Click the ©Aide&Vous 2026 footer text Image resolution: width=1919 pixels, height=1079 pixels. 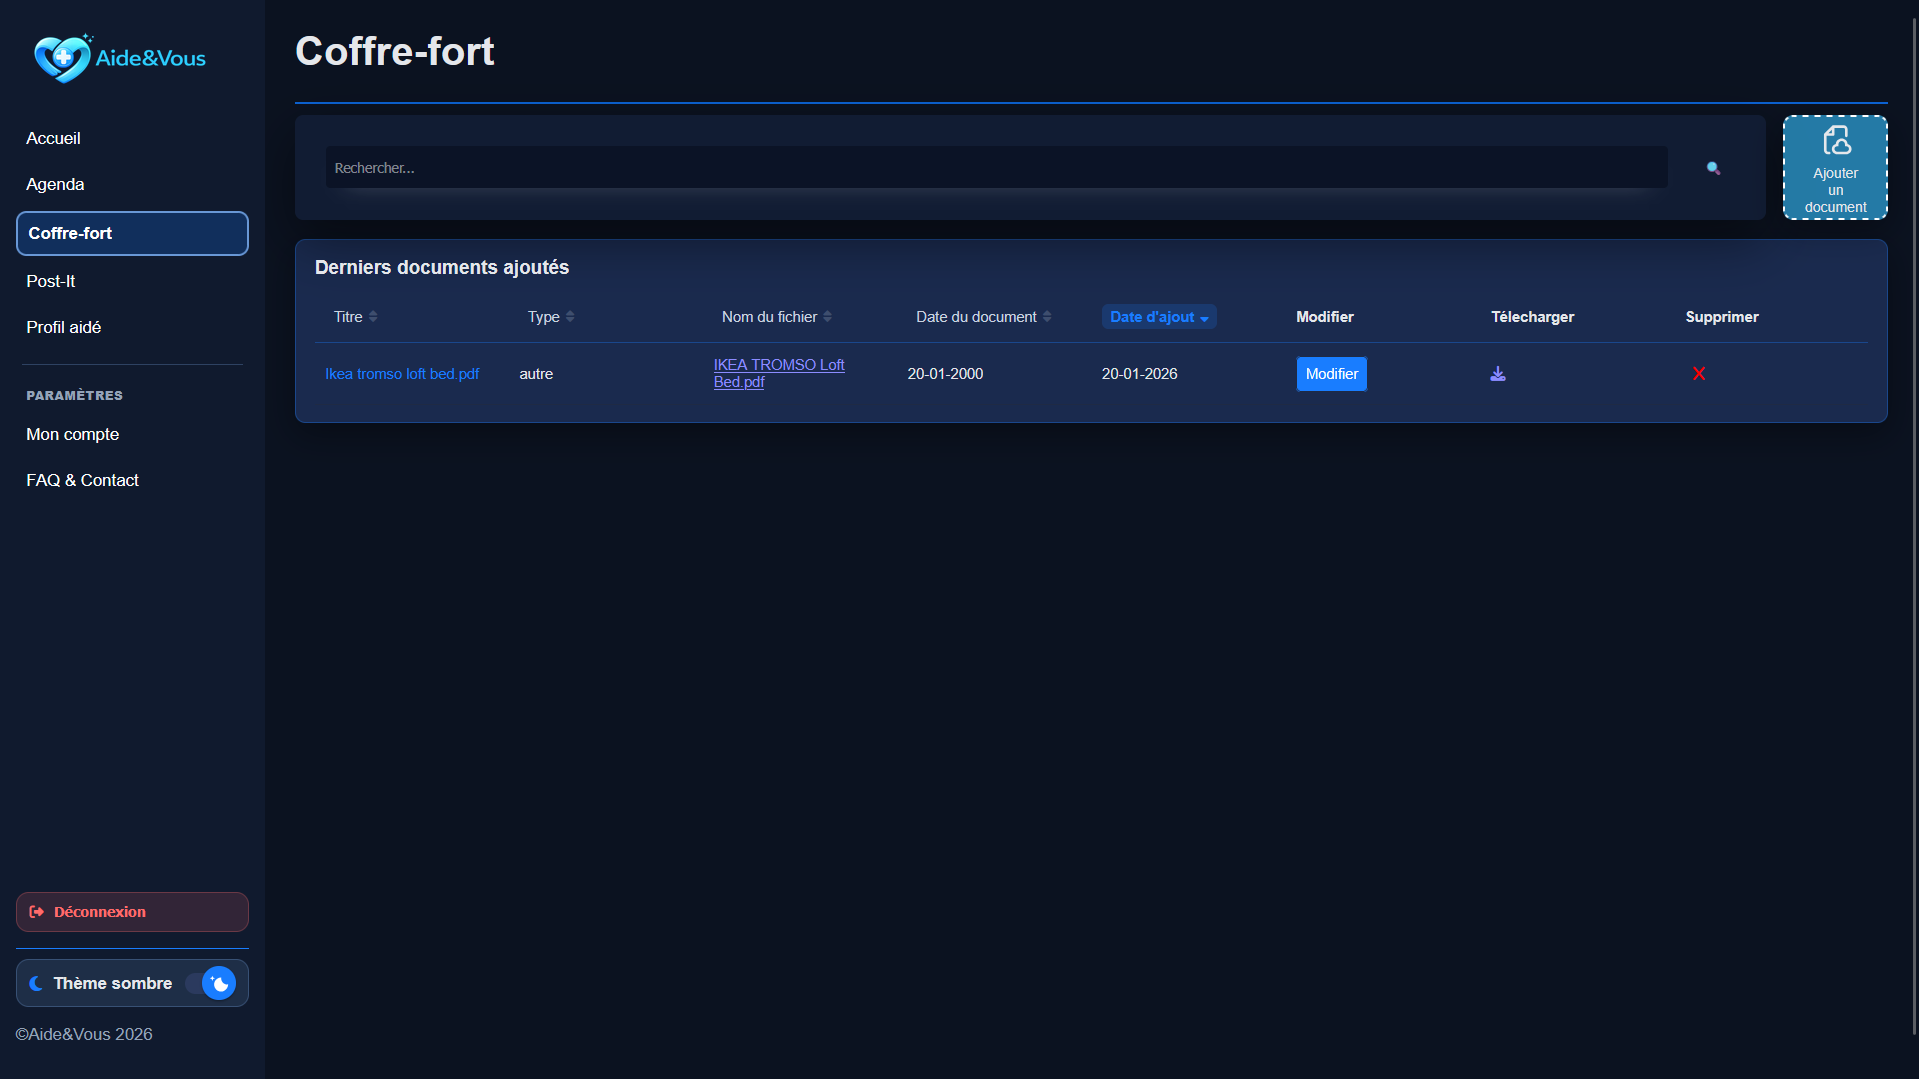[84, 1034]
